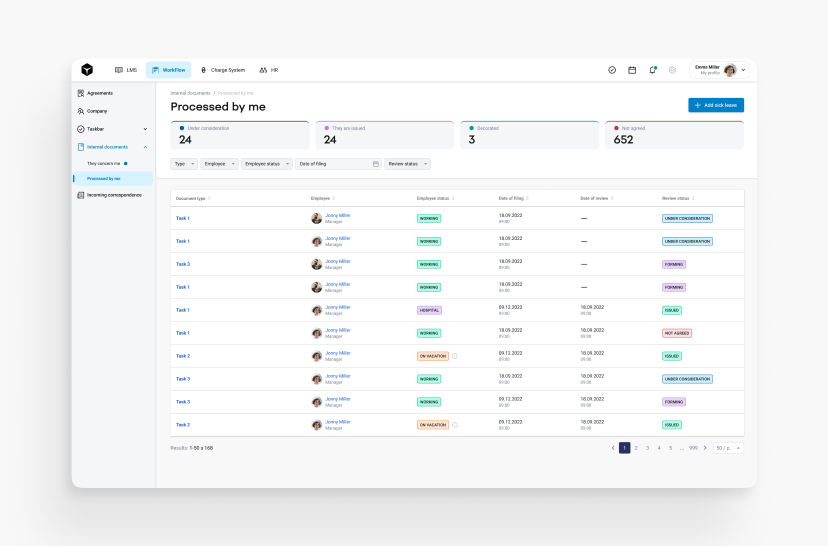
Task: Switch to the LMS tab
Action: pos(126,70)
